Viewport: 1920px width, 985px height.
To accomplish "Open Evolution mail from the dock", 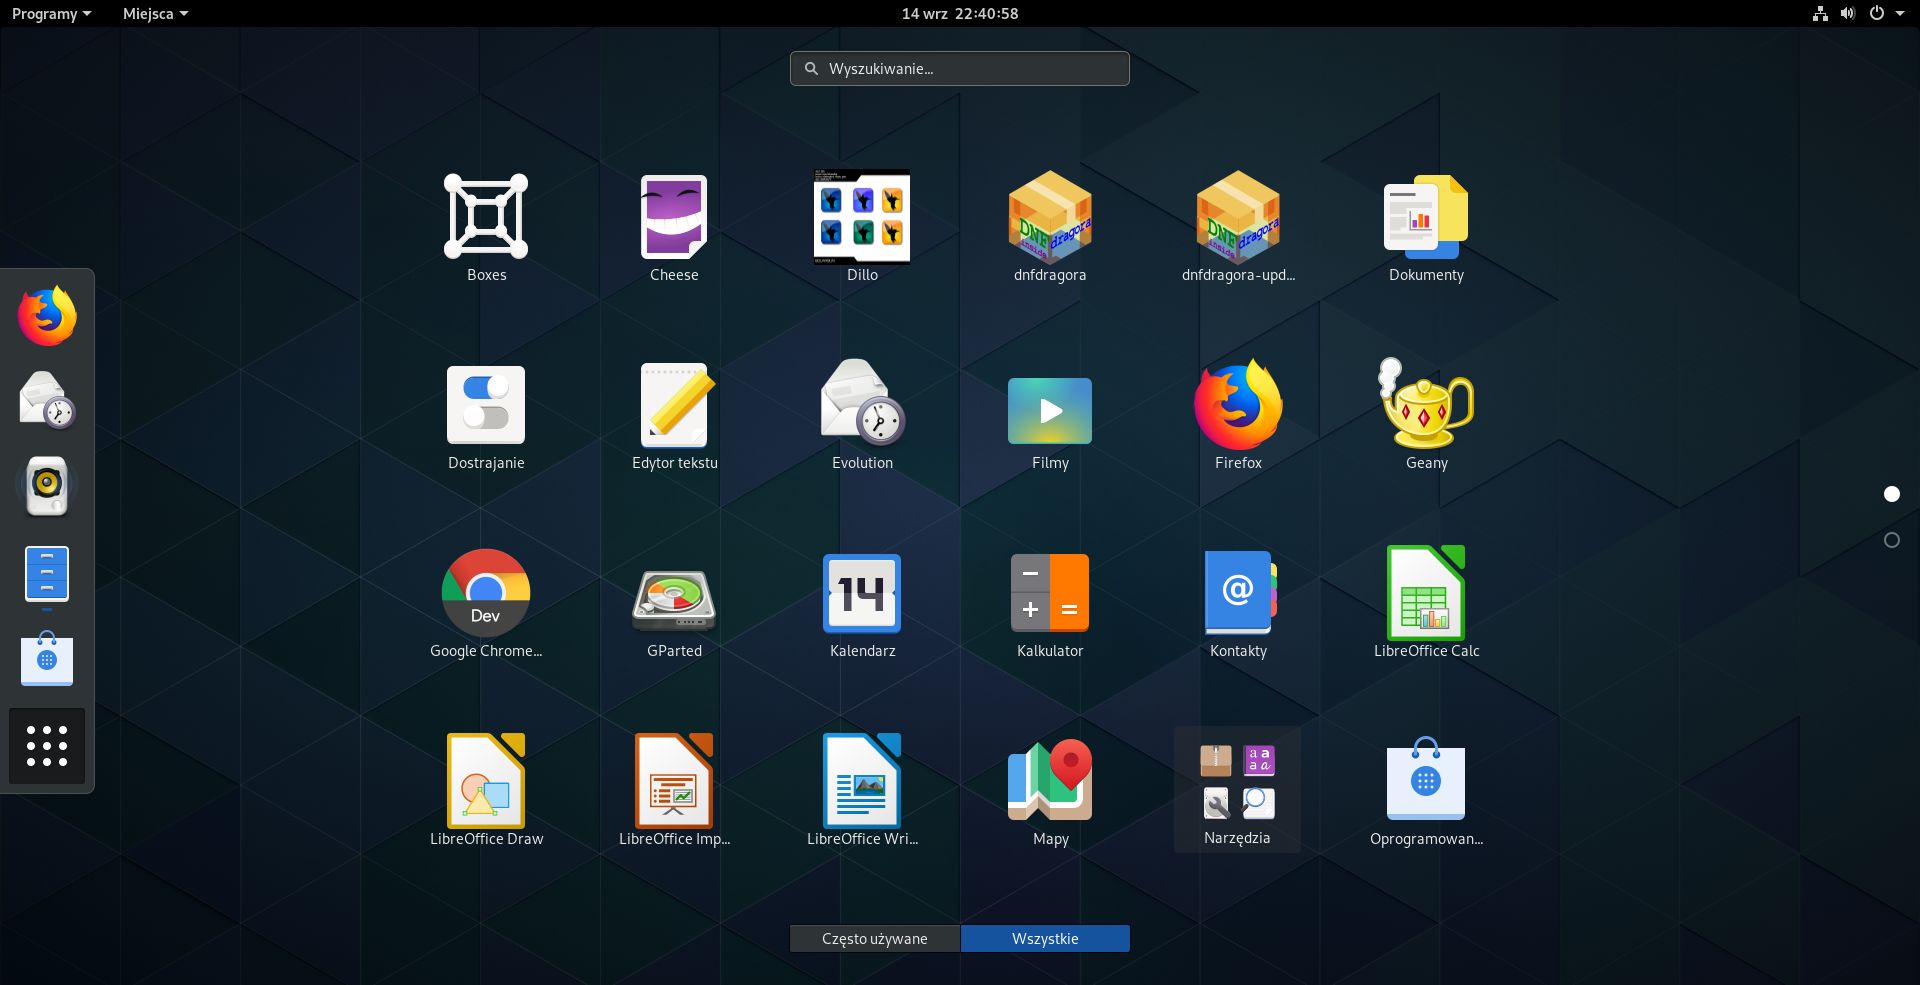I will tap(47, 400).
